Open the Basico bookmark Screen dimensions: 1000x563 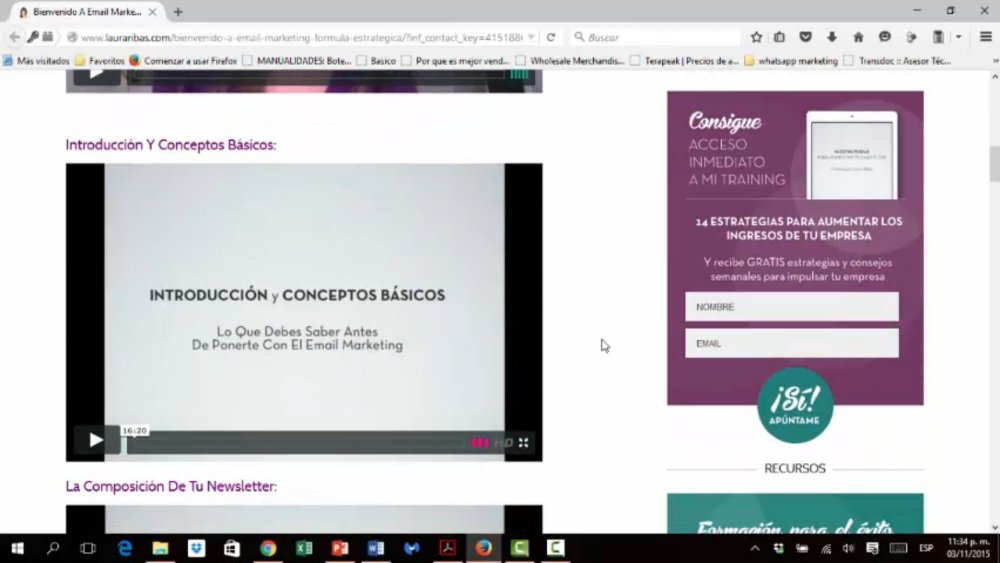tap(376, 61)
